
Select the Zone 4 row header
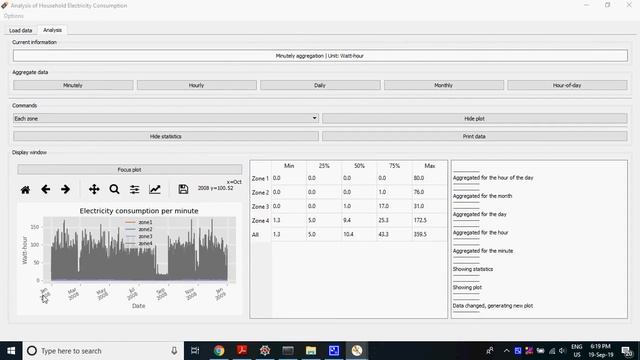pyautogui.click(x=260, y=220)
